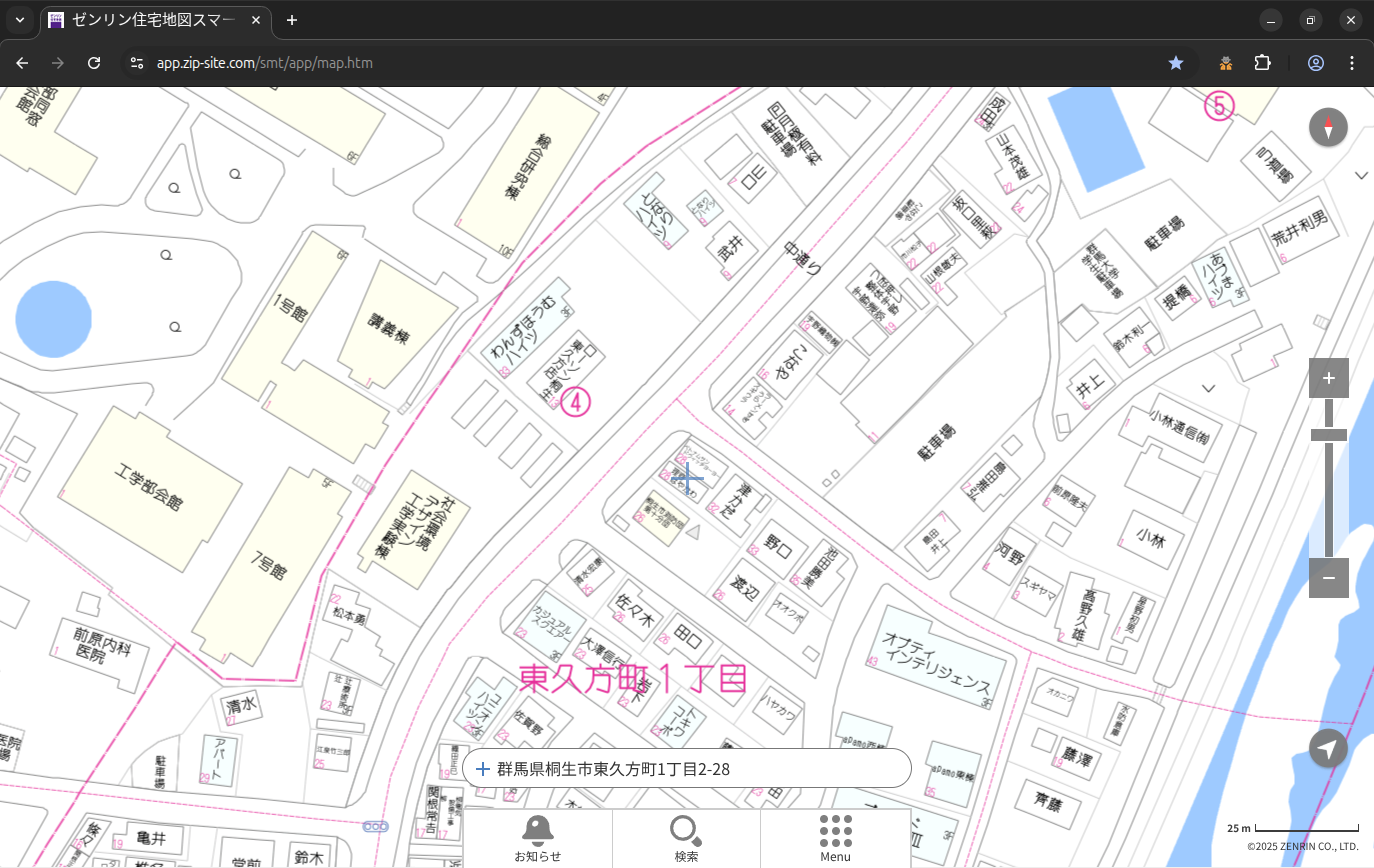Click the chevron marker near 井上 building

point(1208,388)
